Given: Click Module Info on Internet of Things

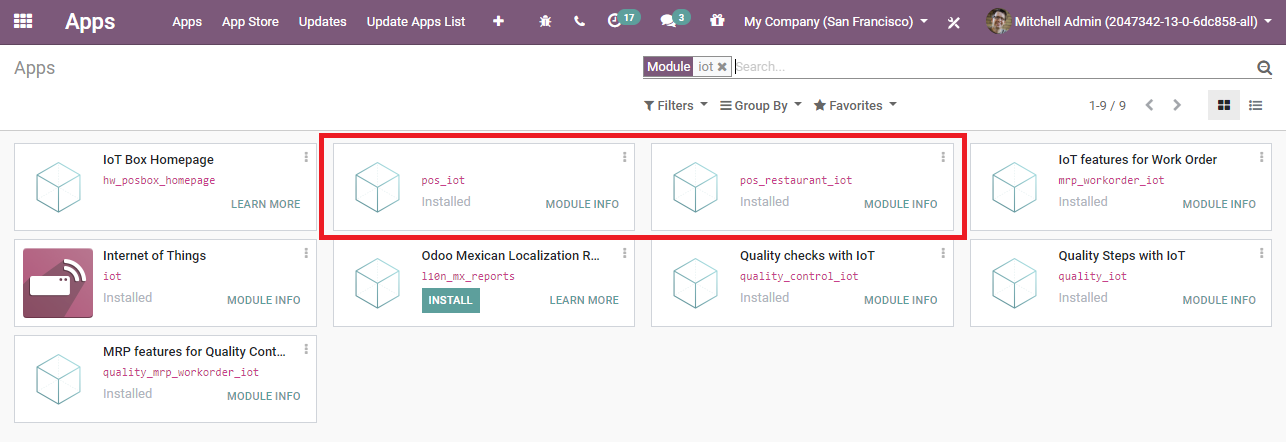Looking at the screenshot, I should 263,300.
